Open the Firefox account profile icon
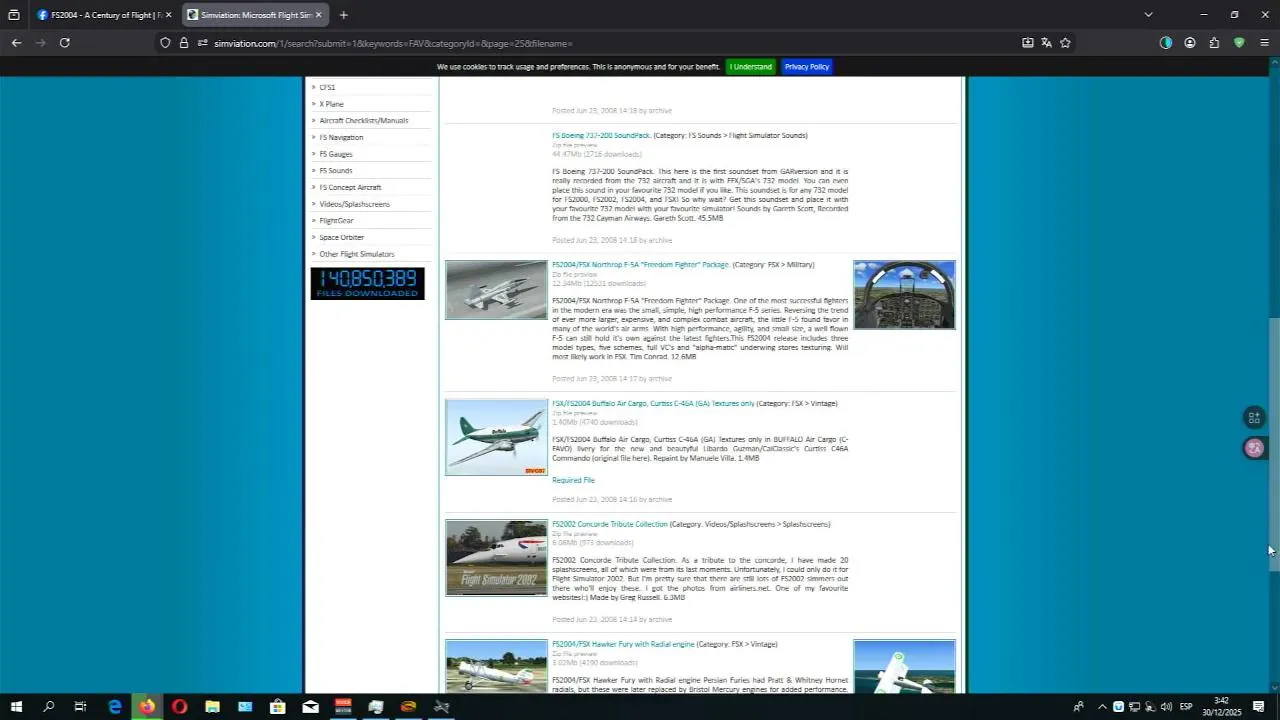The height and width of the screenshot is (720, 1280). [x=1190, y=43]
